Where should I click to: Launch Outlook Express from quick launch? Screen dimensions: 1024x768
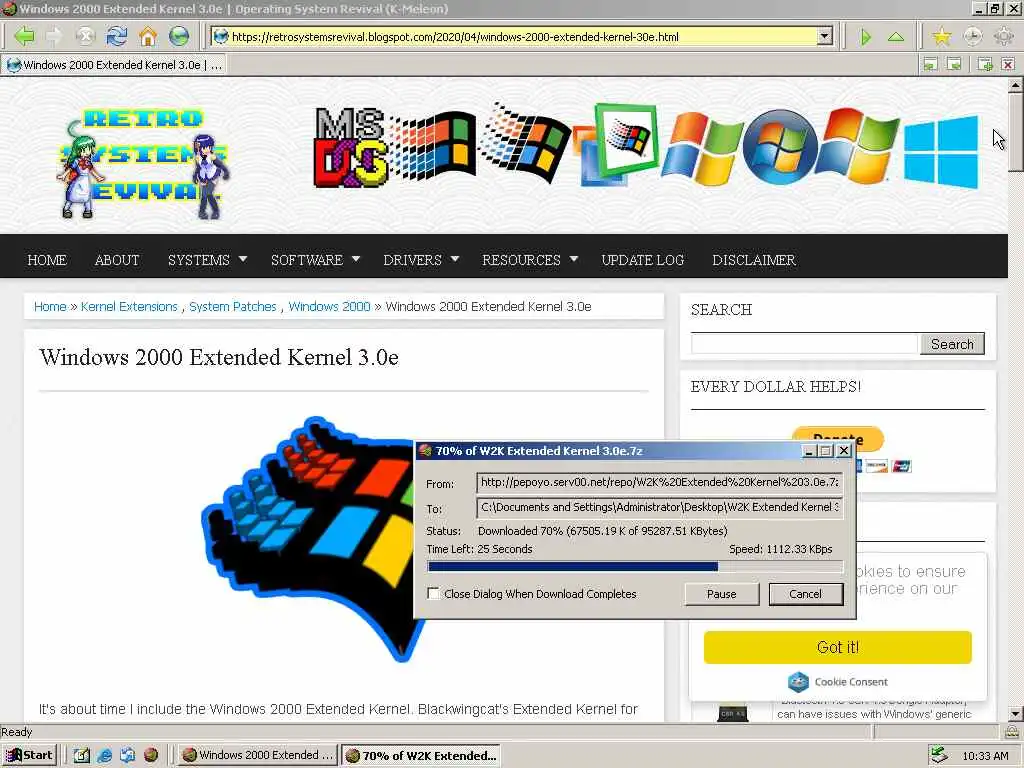[127, 755]
